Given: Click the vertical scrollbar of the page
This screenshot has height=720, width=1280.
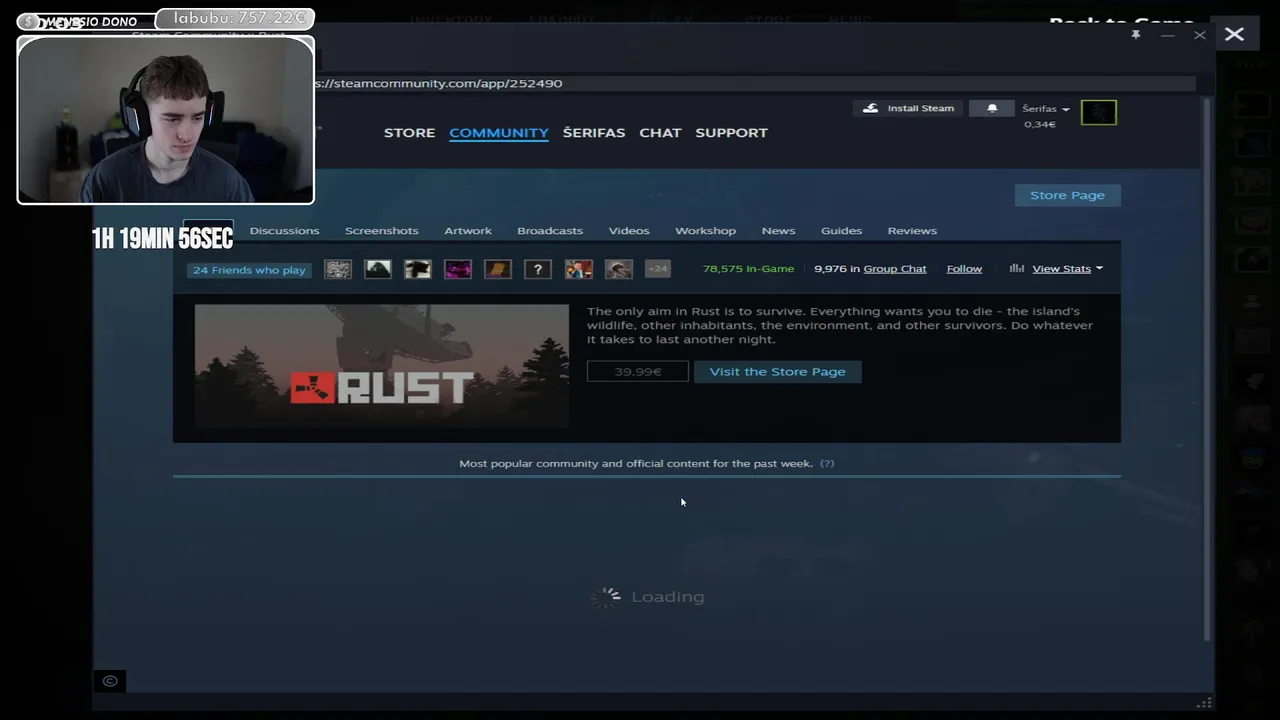Looking at the screenshot, I should click(x=1207, y=370).
